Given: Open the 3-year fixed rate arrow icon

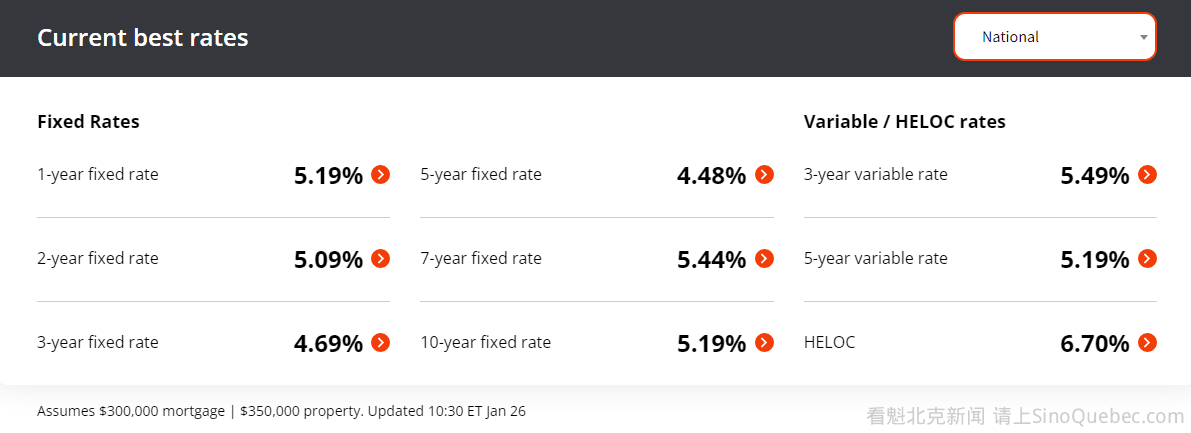Looking at the screenshot, I should (380, 343).
